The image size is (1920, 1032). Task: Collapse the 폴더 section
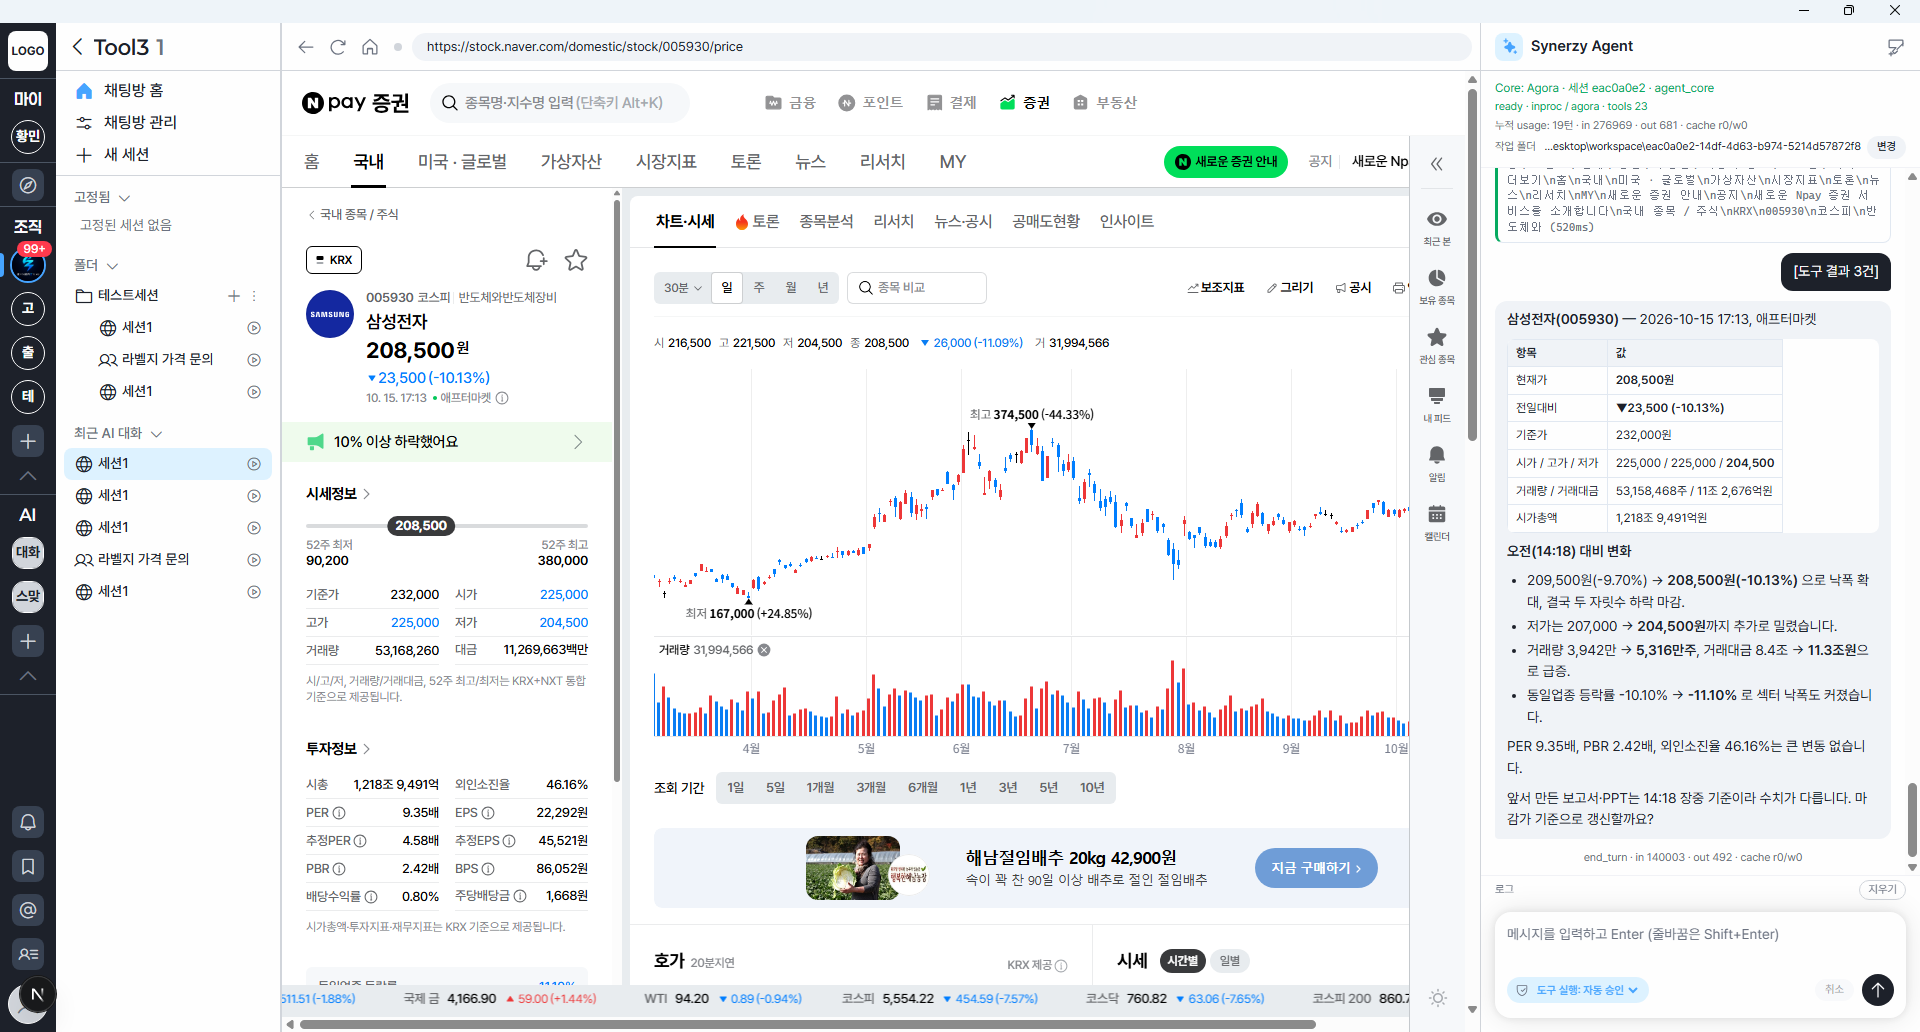pyautogui.click(x=112, y=266)
